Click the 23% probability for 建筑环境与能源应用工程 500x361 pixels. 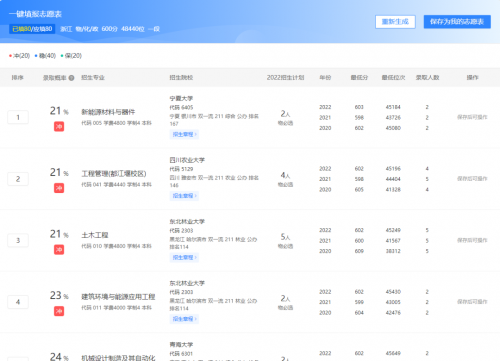pyautogui.click(x=59, y=295)
